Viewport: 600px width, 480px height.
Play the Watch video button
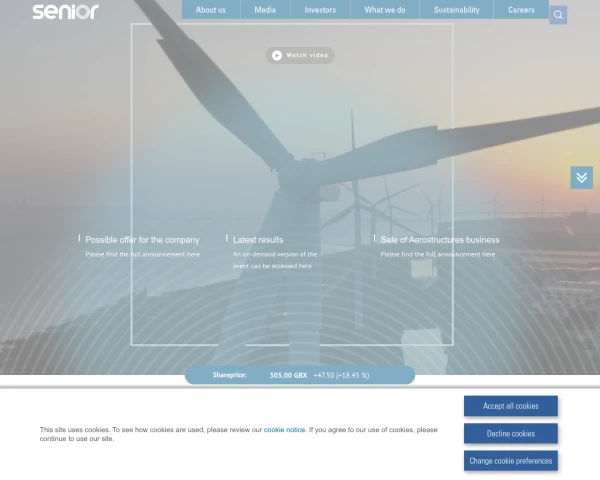(300, 56)
